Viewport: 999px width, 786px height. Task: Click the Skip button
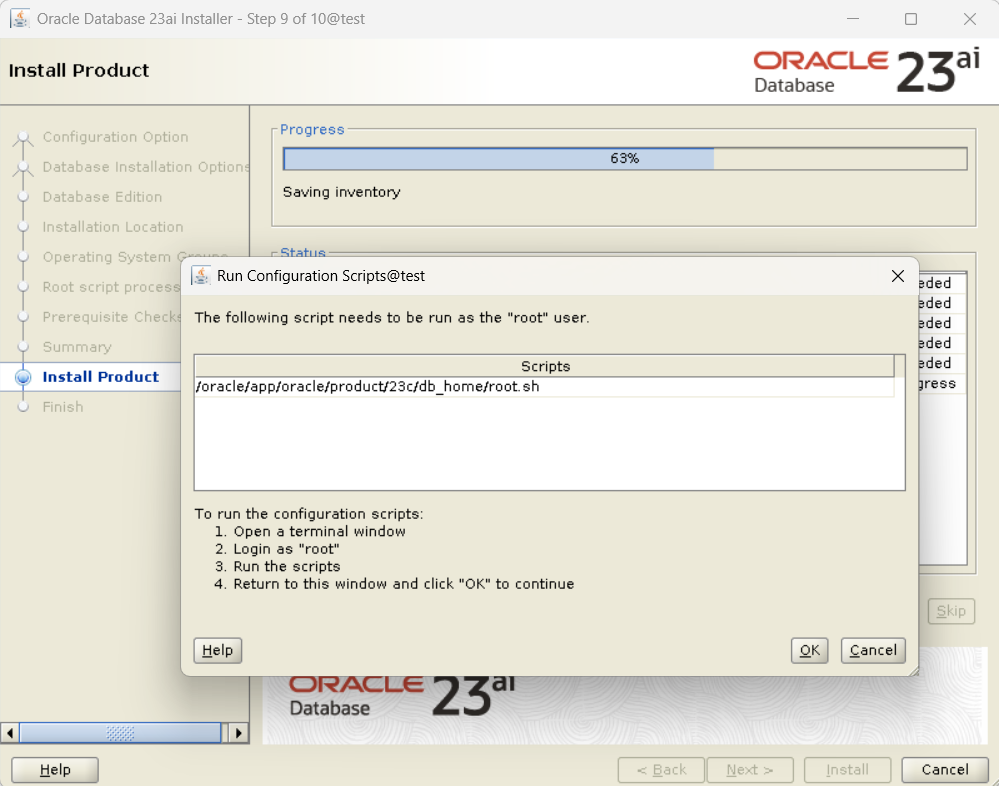[951, 611]
